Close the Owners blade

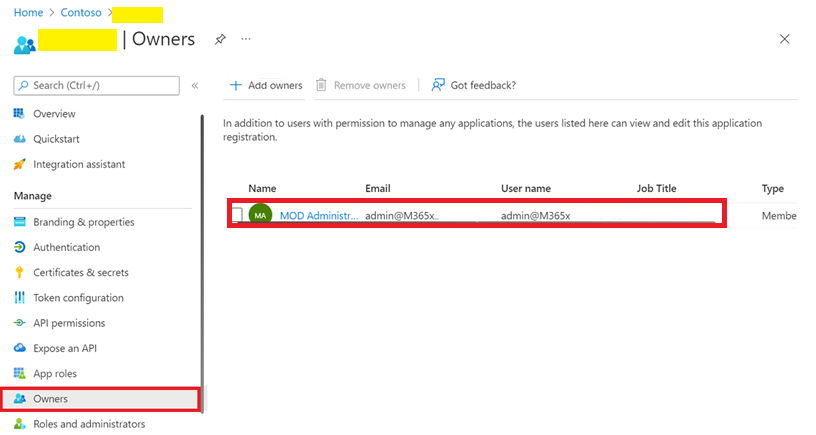[784, 39]
